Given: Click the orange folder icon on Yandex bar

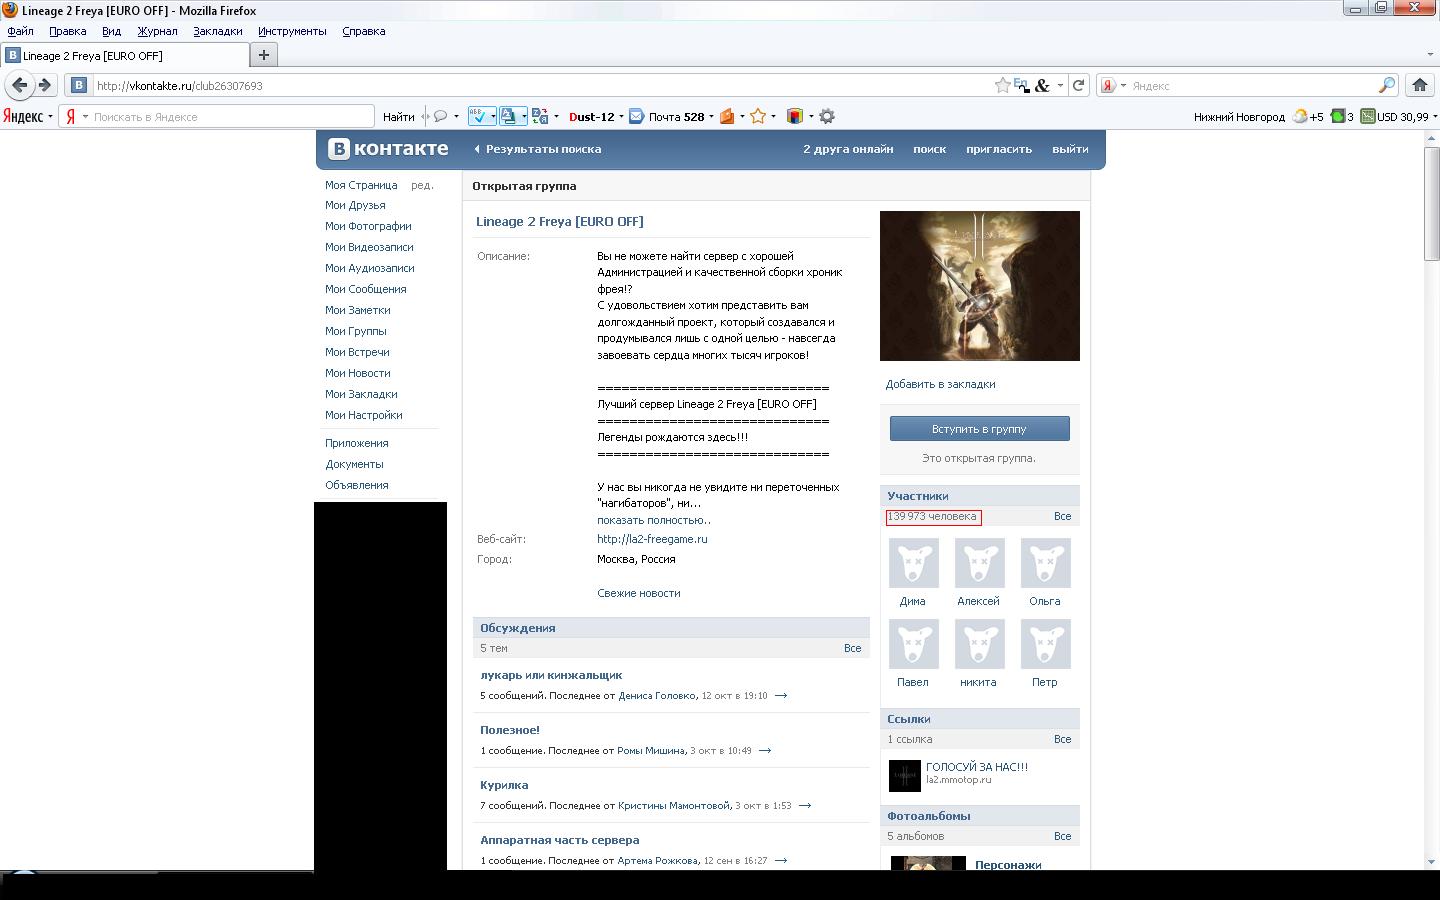Looking at the screenshot, I should [727, 116].
